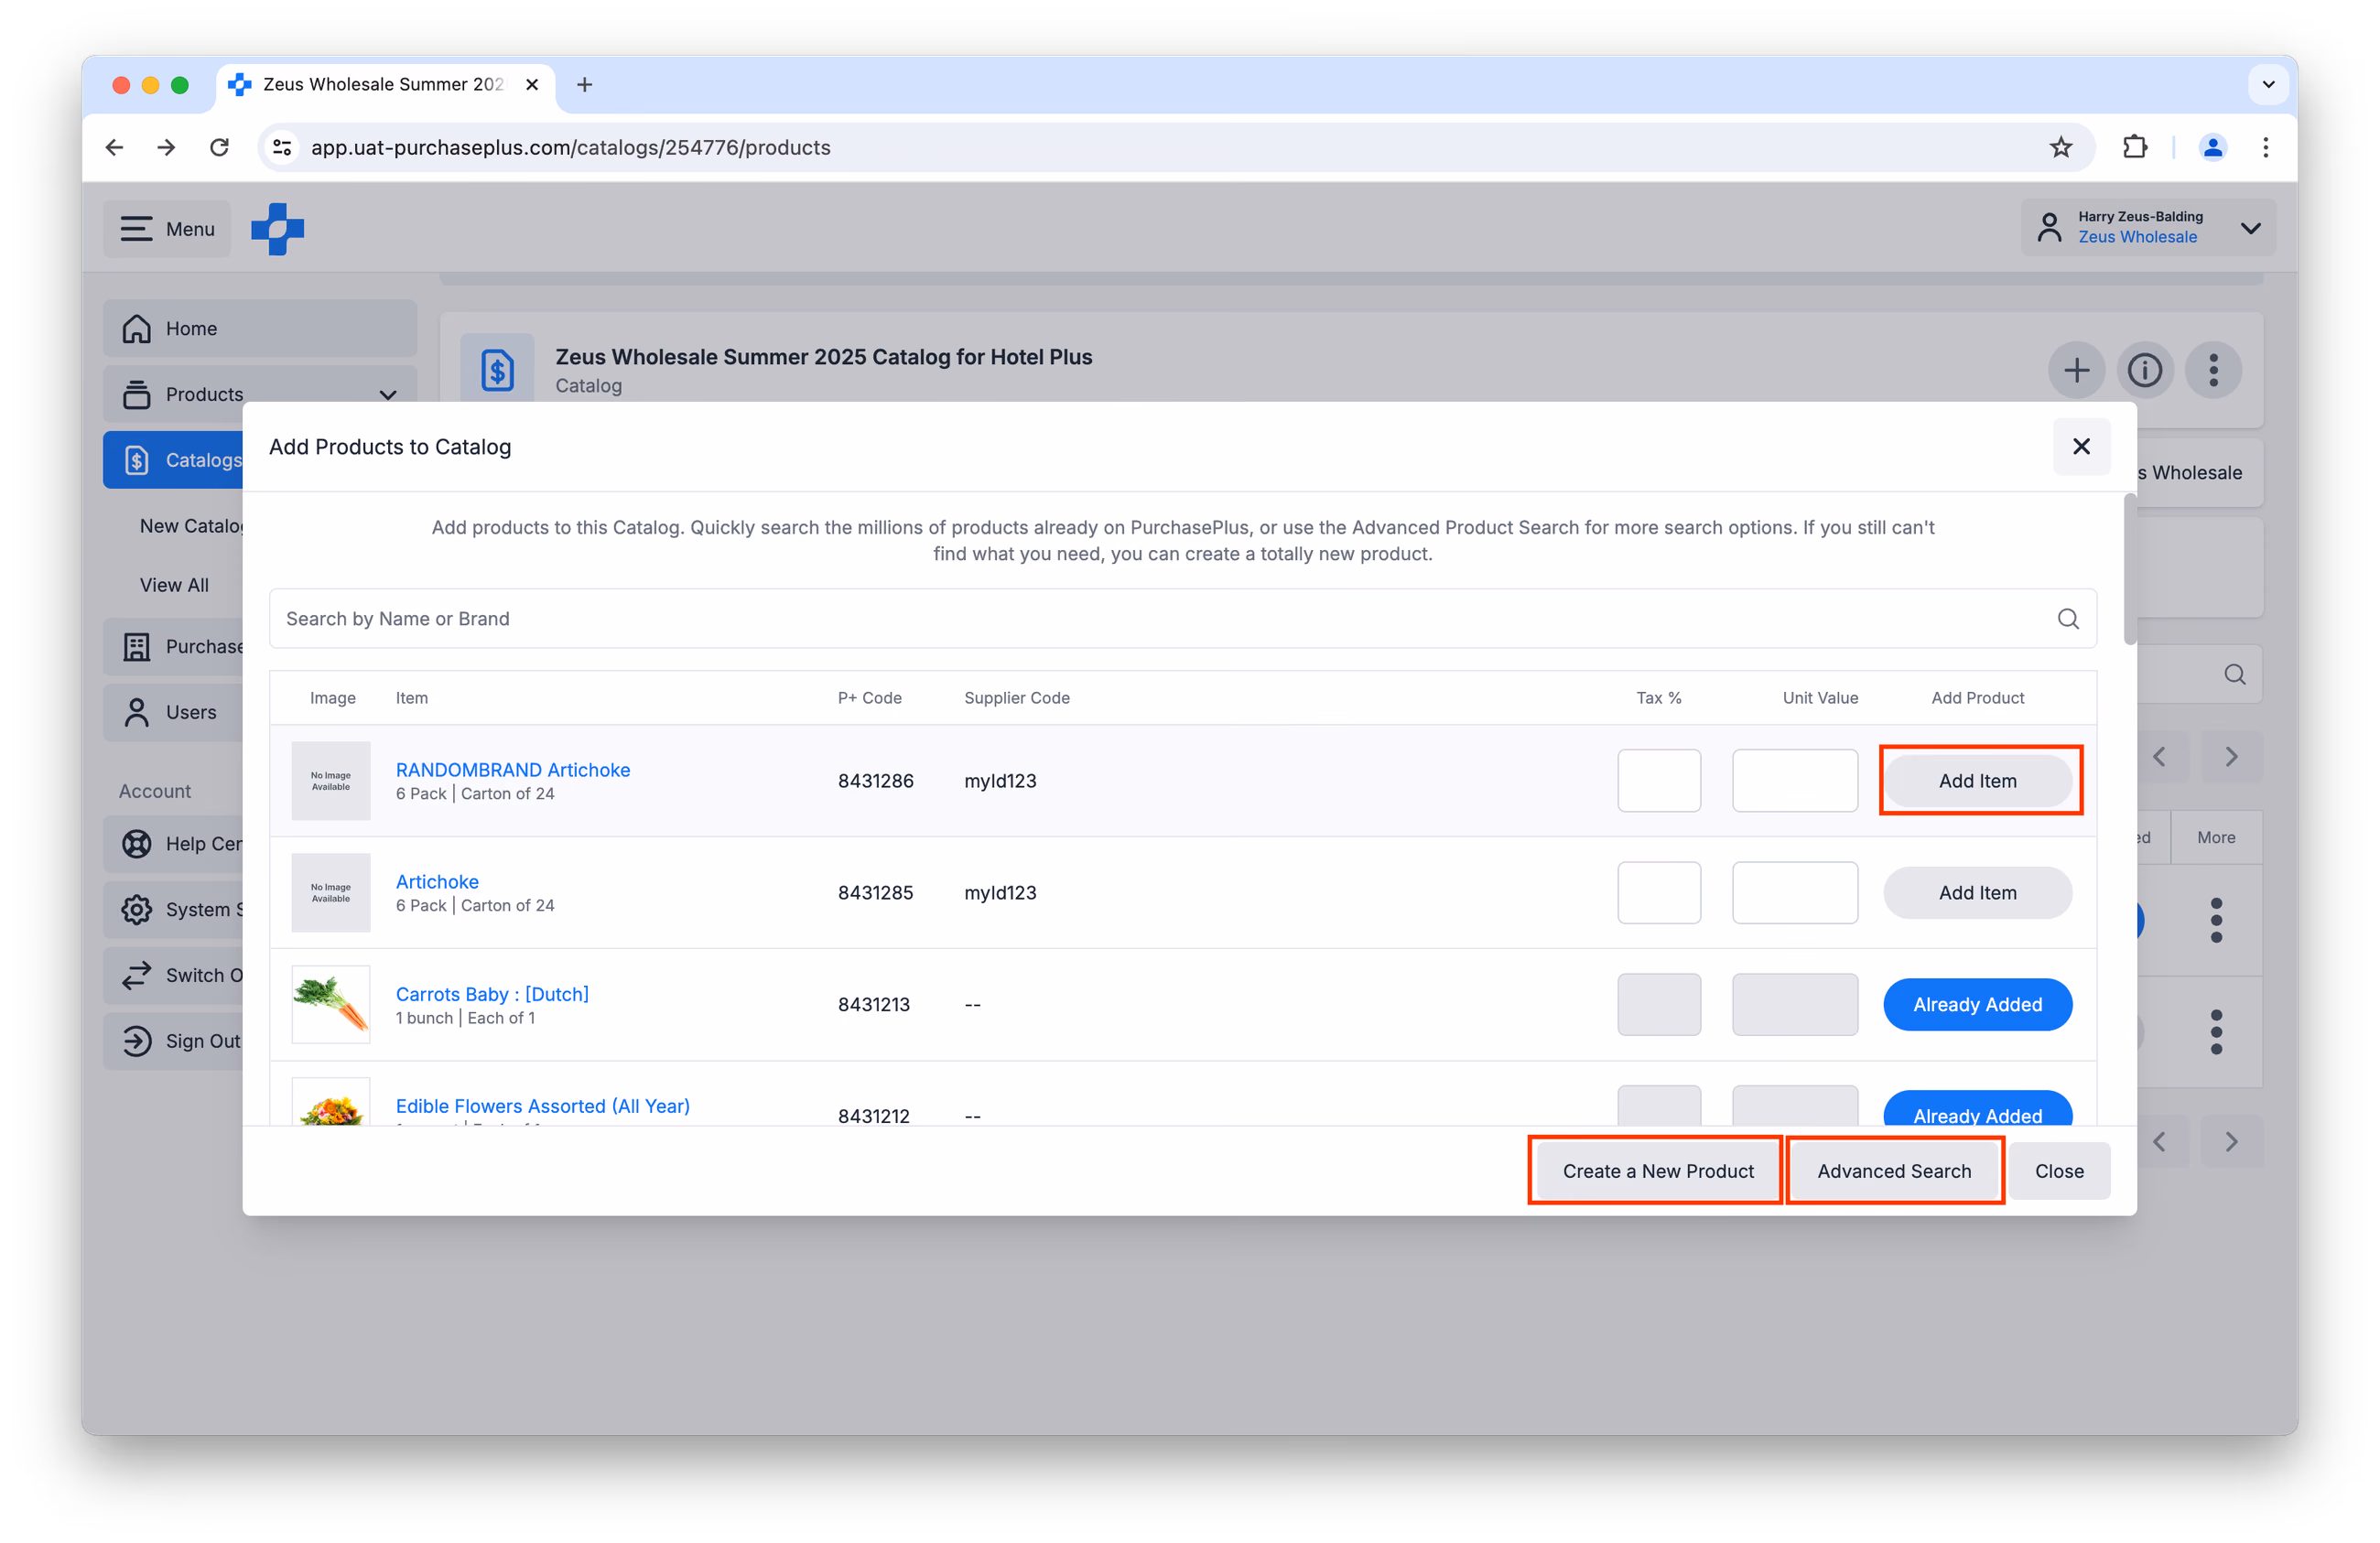Viewport: 2380px width, 1543px height.
Task: Click the address bar URL
Action: point(571,148)
